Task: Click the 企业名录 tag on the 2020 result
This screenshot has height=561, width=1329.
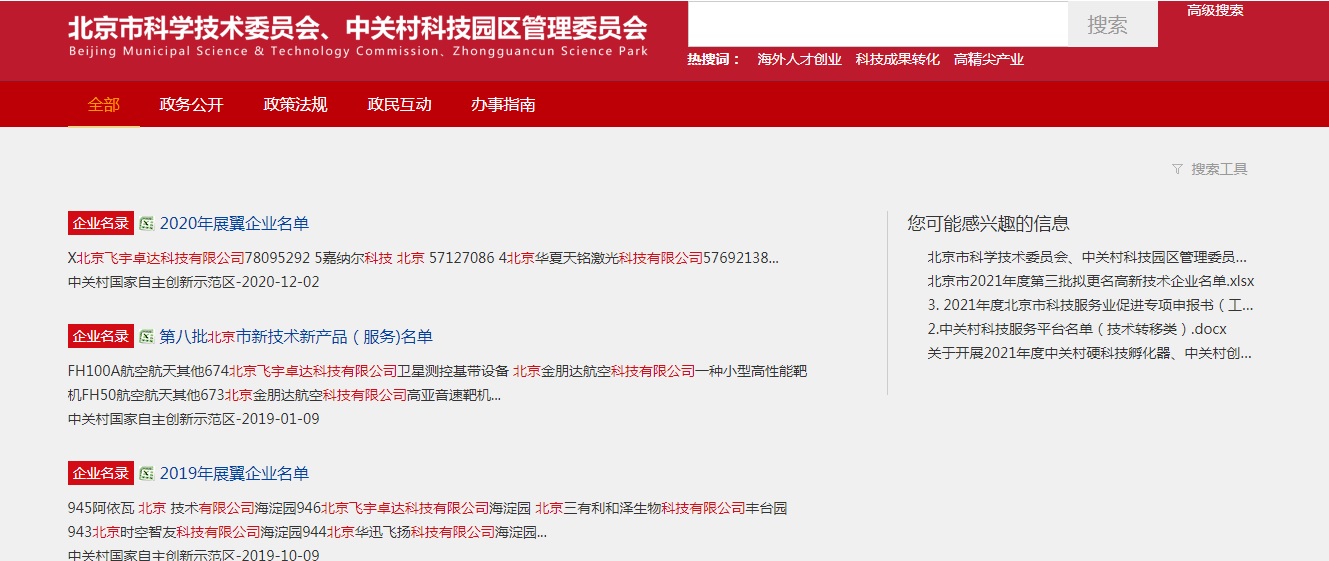Action: click(101, 223)
